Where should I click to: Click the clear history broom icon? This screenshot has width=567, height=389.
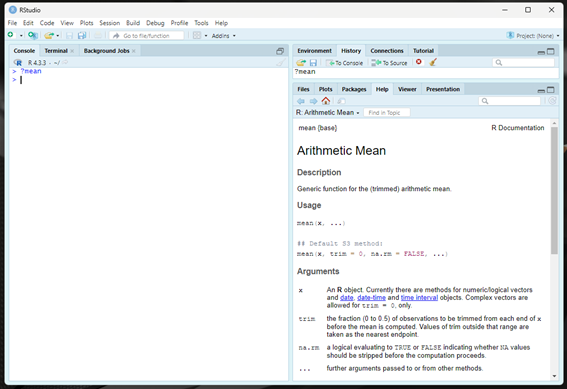(x=433, y=62)
